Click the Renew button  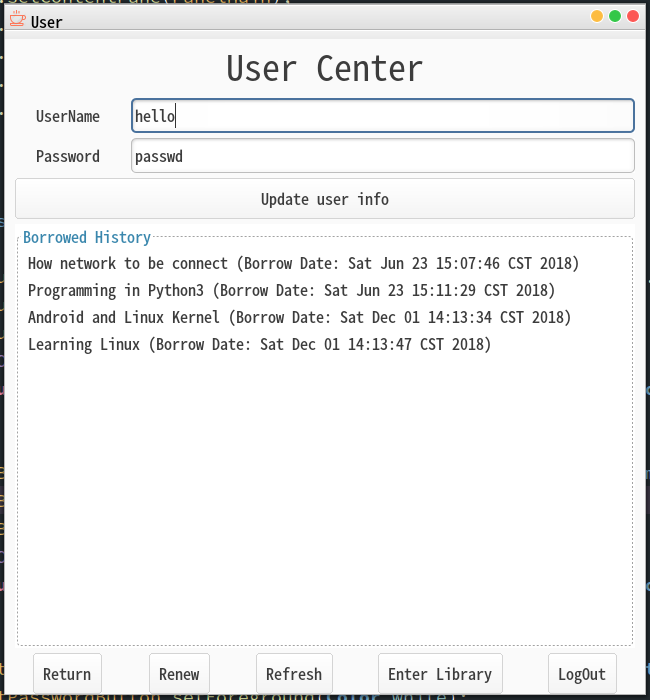[x=179, y=674]
